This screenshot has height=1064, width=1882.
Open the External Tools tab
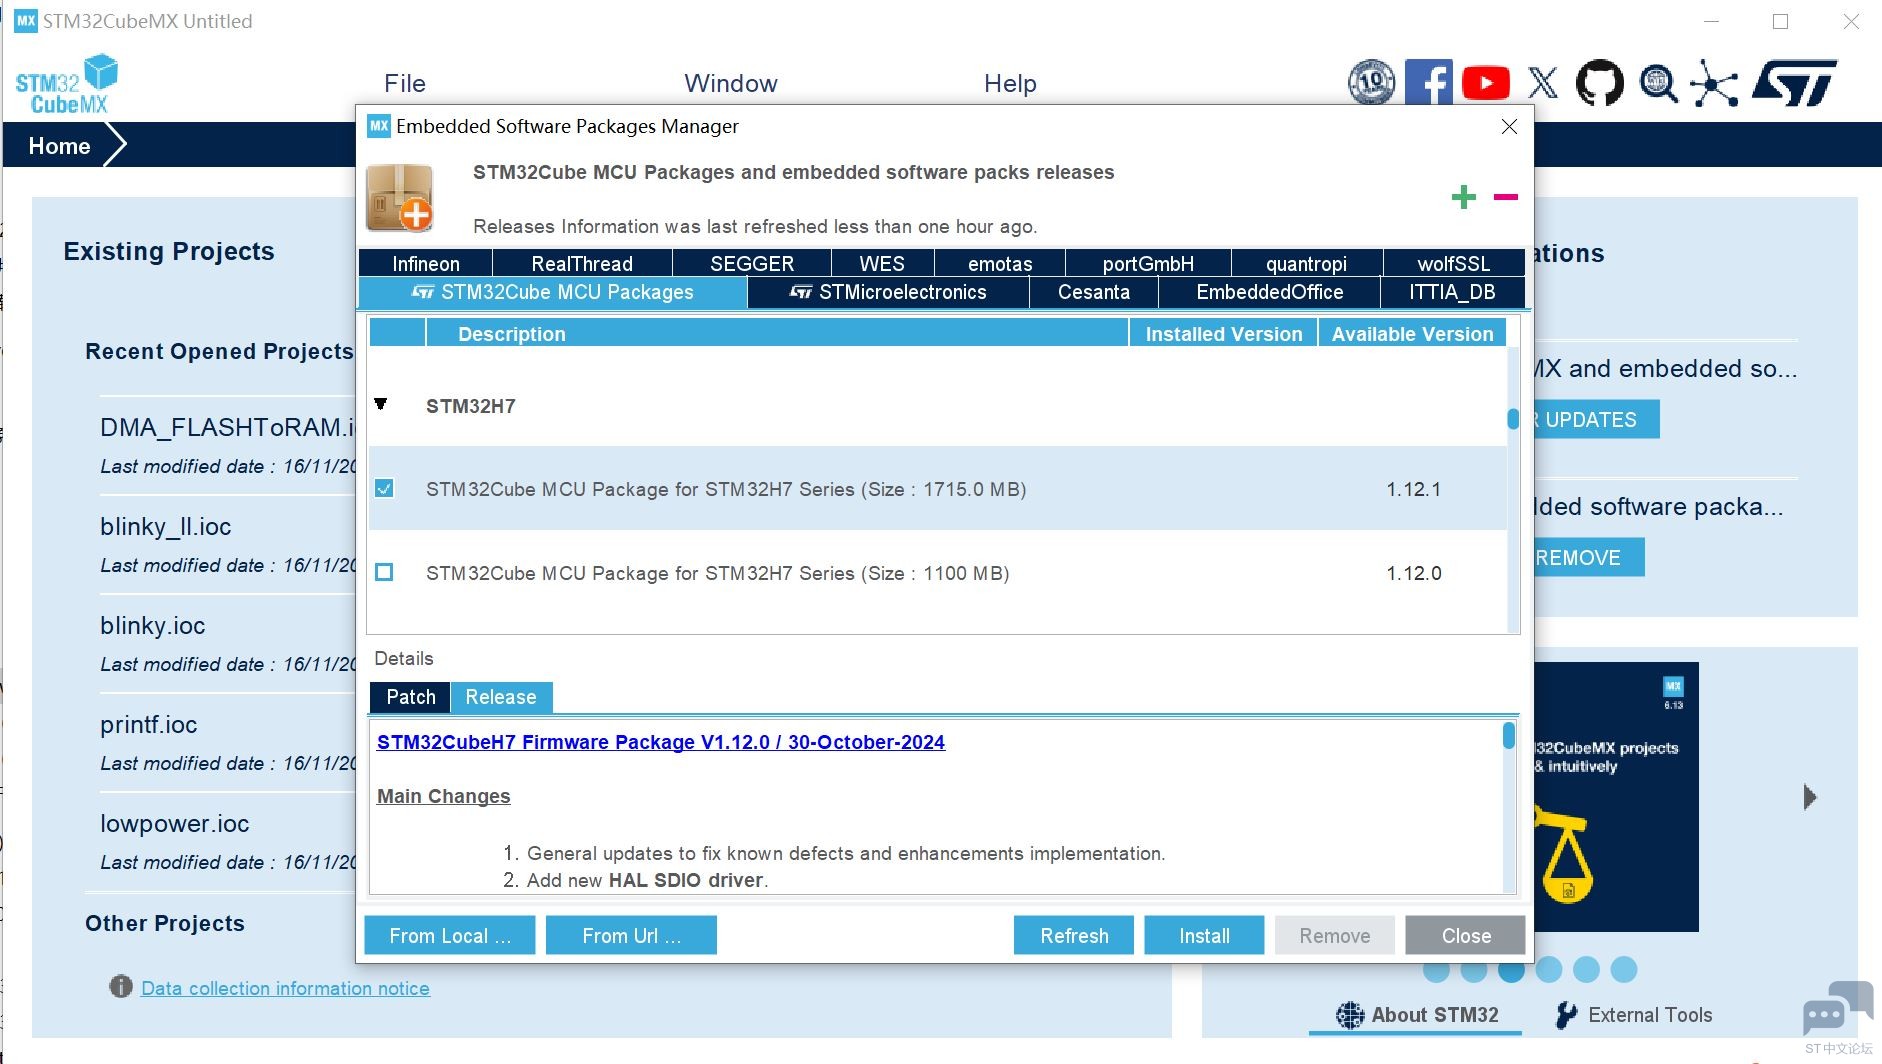[x=1634, y=1015]
